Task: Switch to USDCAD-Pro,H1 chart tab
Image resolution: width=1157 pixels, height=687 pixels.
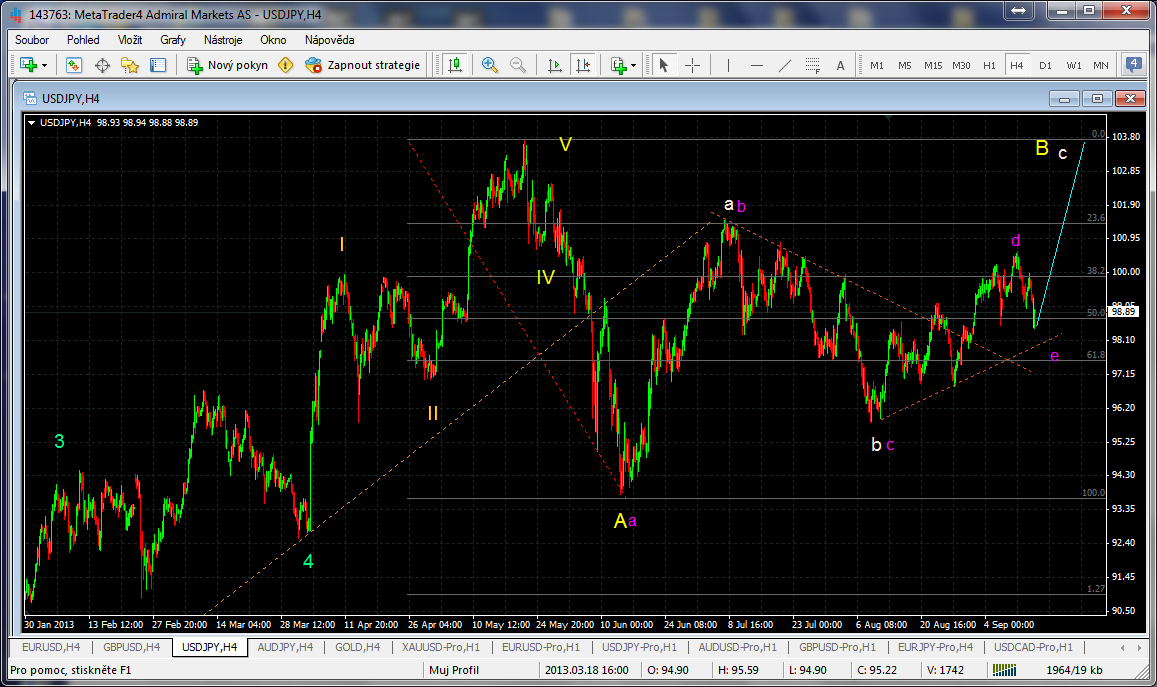Action: click(1033, 647)
